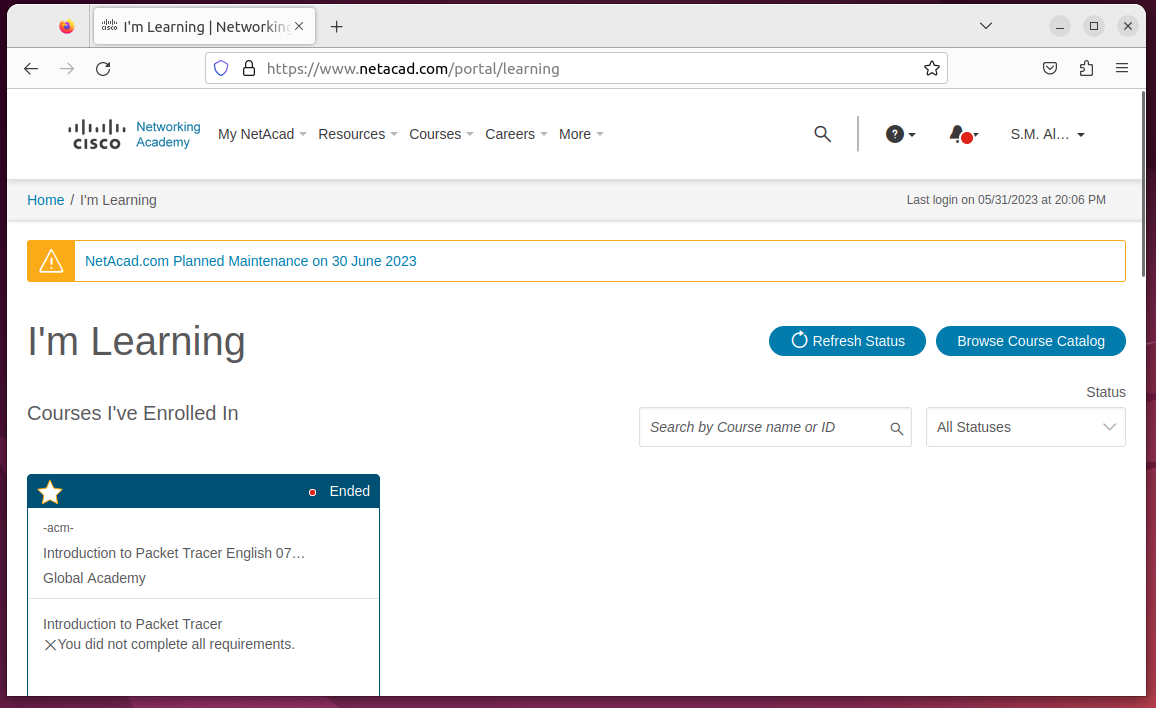Screen dimensions: 1156x708
Task: Click the yellow favorite star on course card
Action: (x=50, y=492)
